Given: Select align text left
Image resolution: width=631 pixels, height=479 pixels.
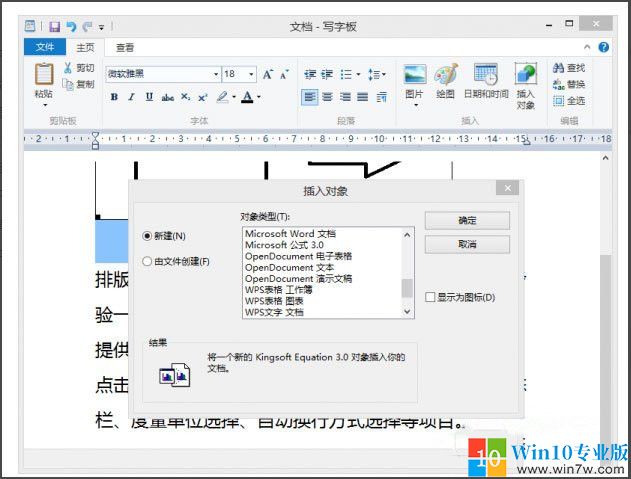Looking at the screenshot, I should pos(309,97).
